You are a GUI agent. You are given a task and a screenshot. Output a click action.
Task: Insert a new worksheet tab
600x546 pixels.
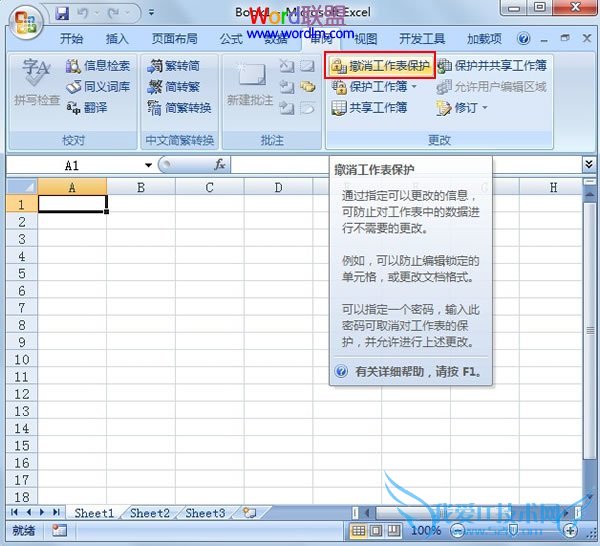click(249, 513)
